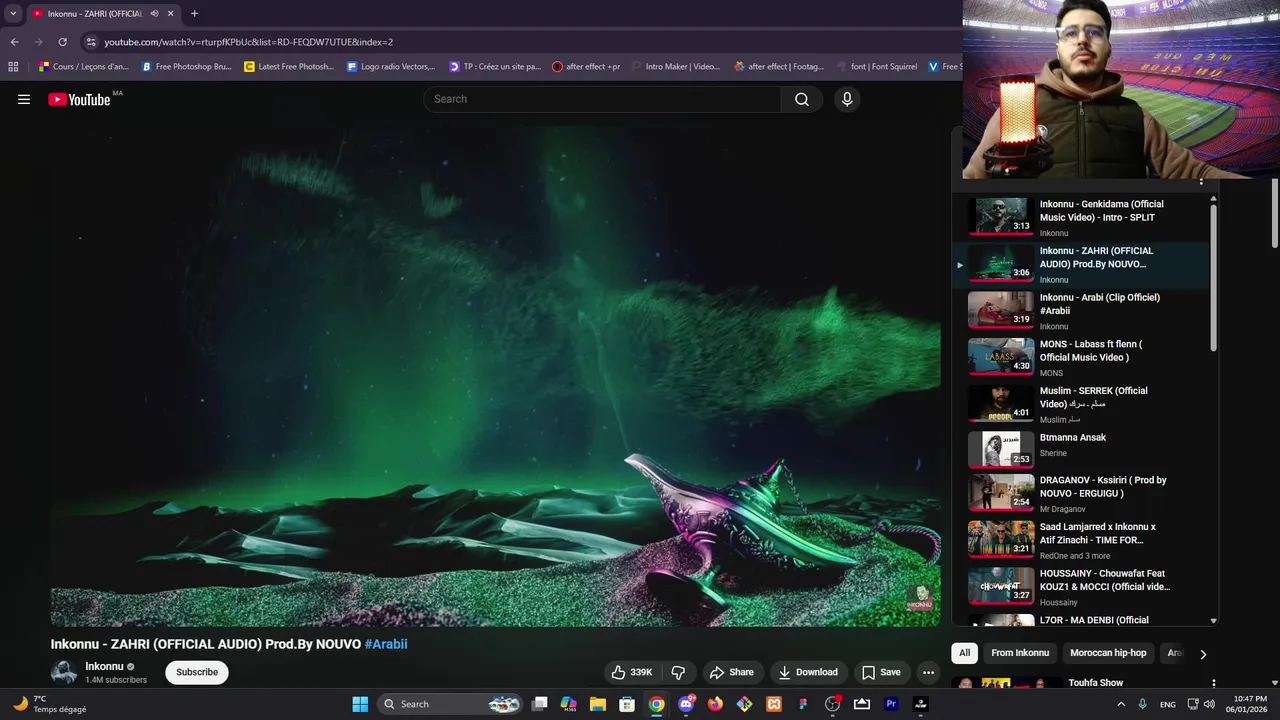Save the video to a playlist

881,672
